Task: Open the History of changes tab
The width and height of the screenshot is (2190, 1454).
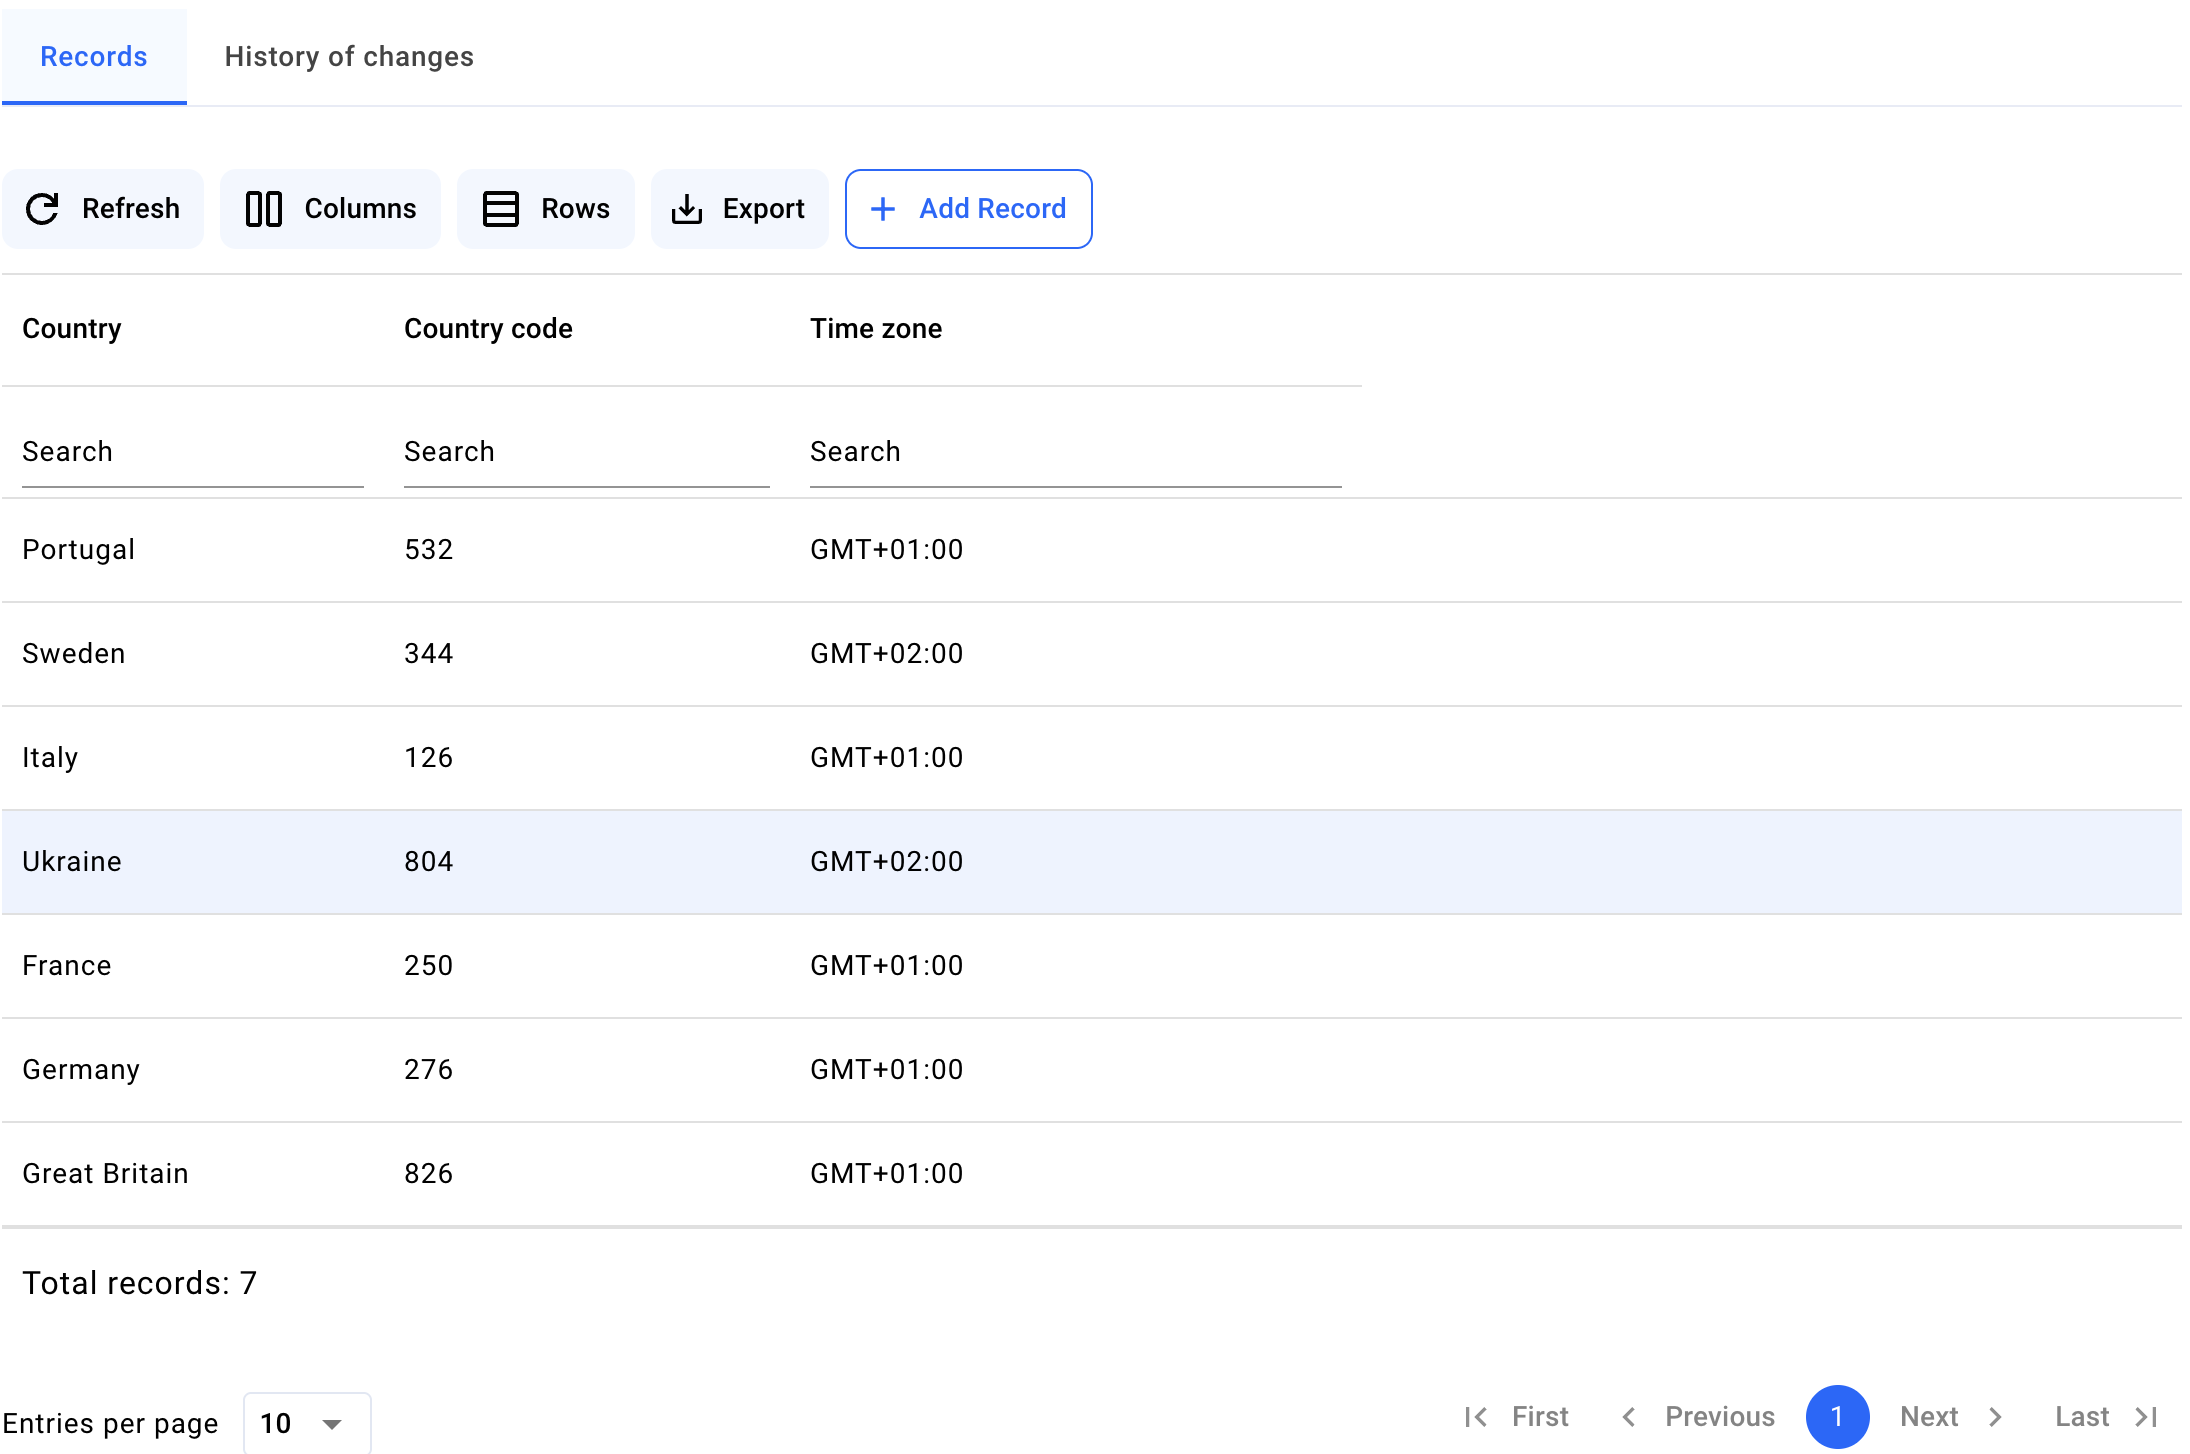Action: click(349, 57)
